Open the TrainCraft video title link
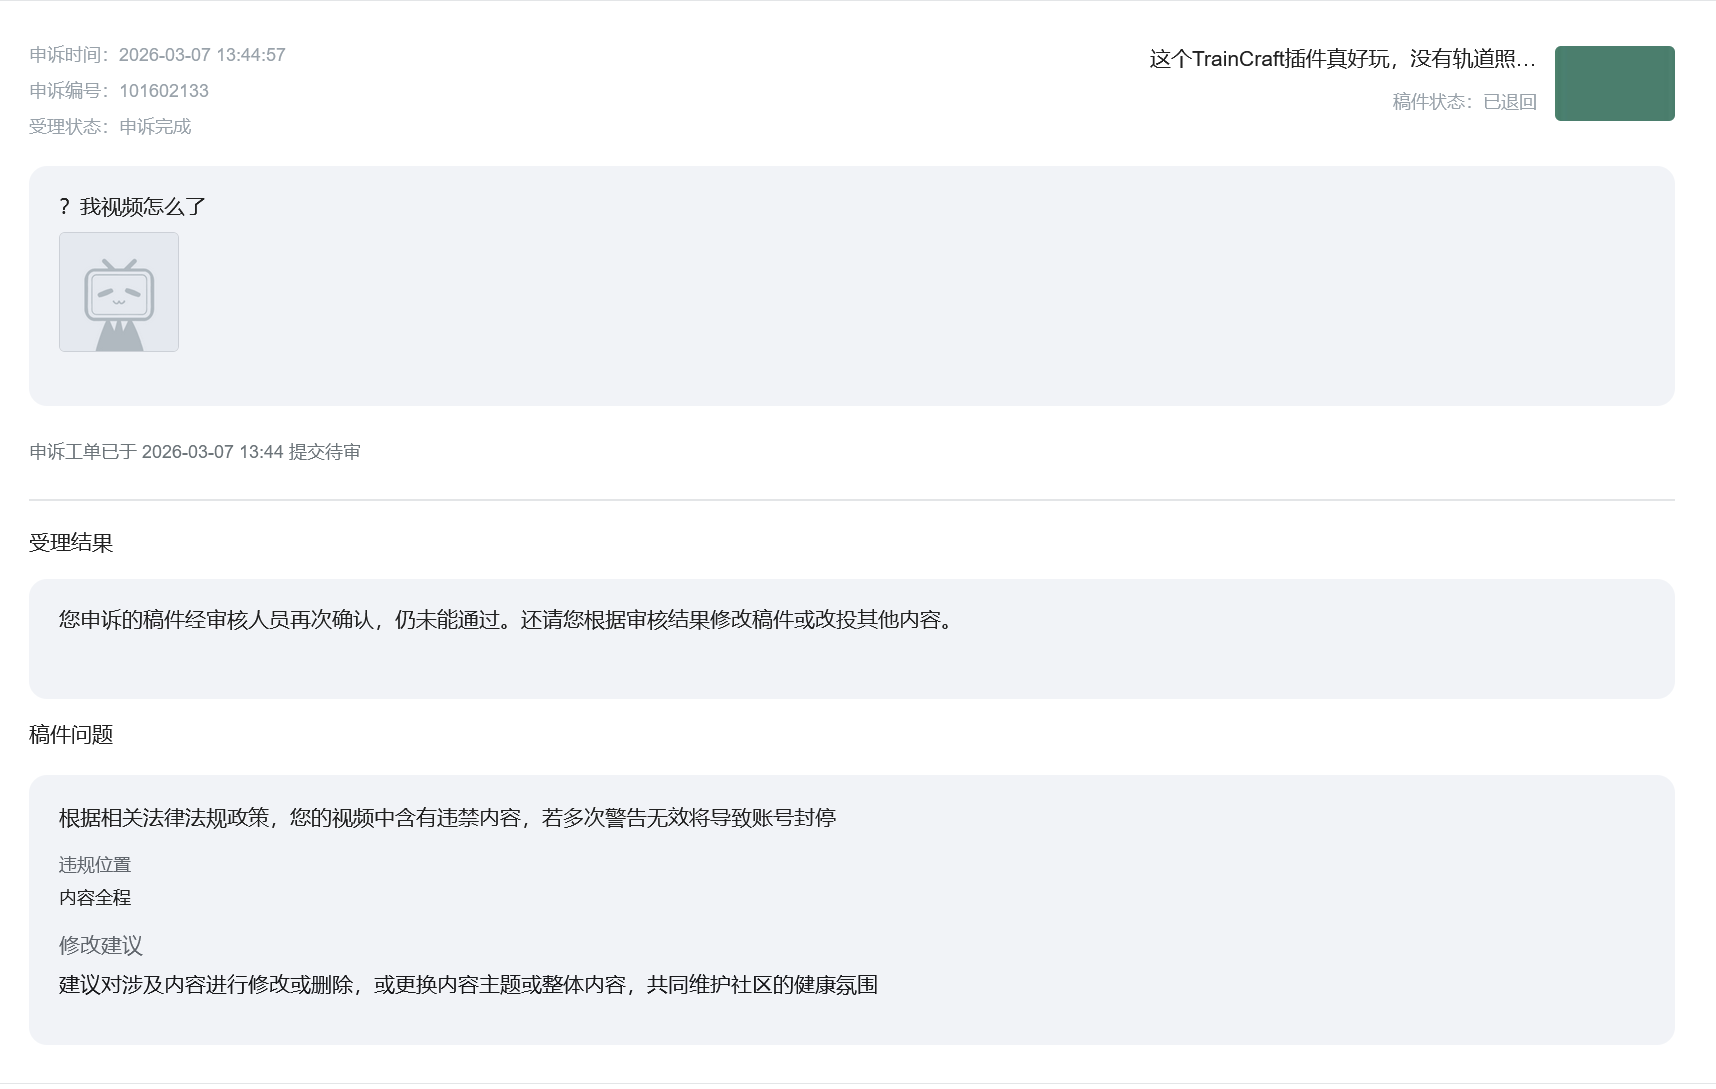1716x1089 pixels. click(x=1341, y=59)
